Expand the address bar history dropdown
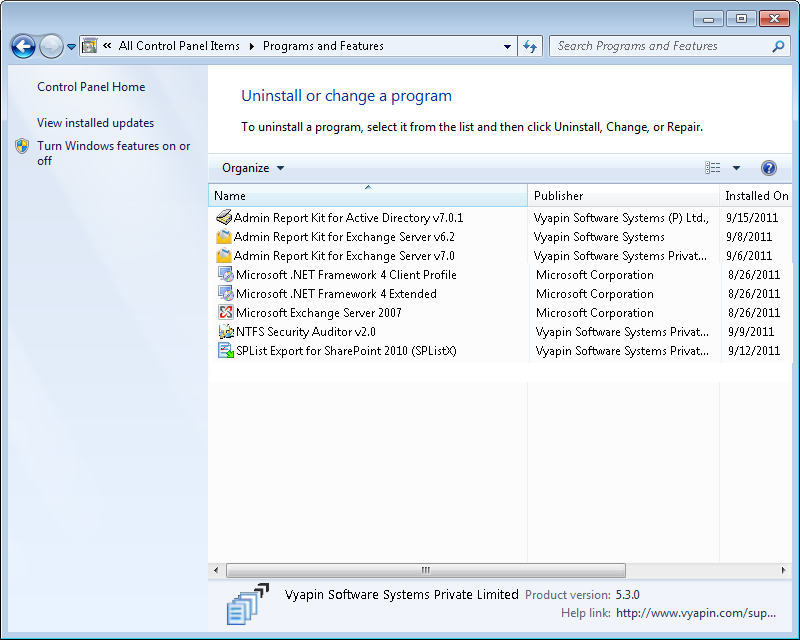This screenshot has height=640, width=800. pos(507,46)
